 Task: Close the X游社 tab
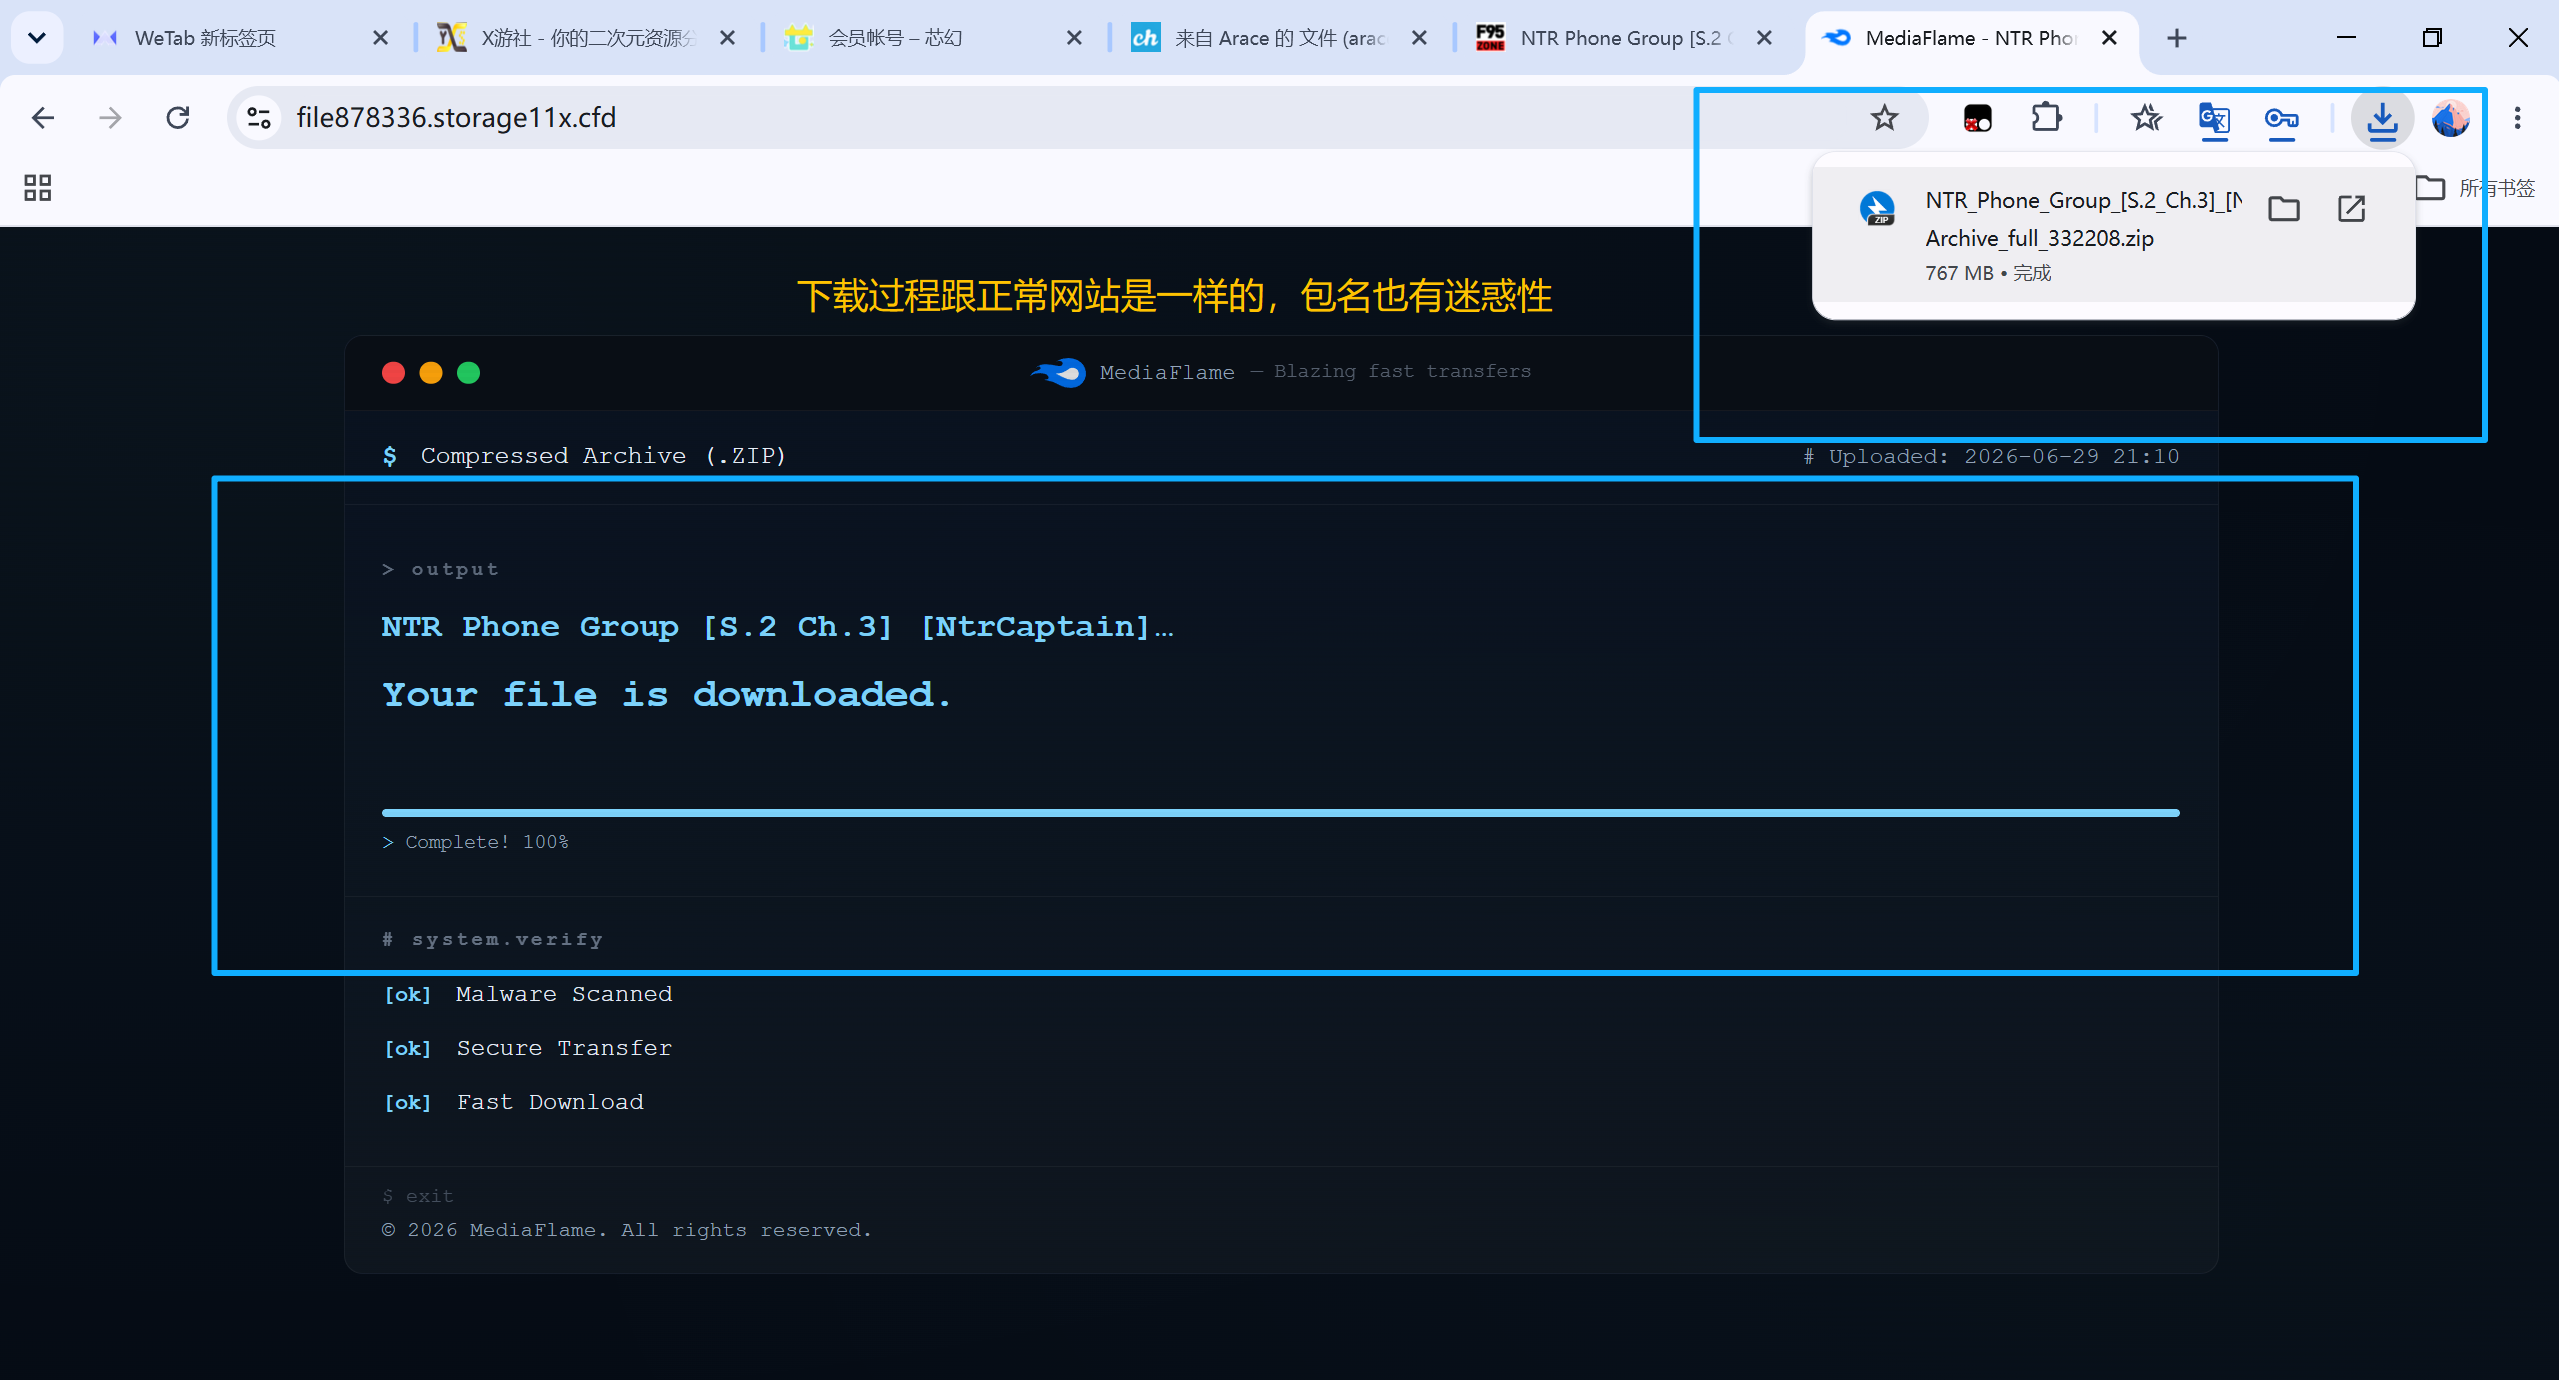click(727, 38)
